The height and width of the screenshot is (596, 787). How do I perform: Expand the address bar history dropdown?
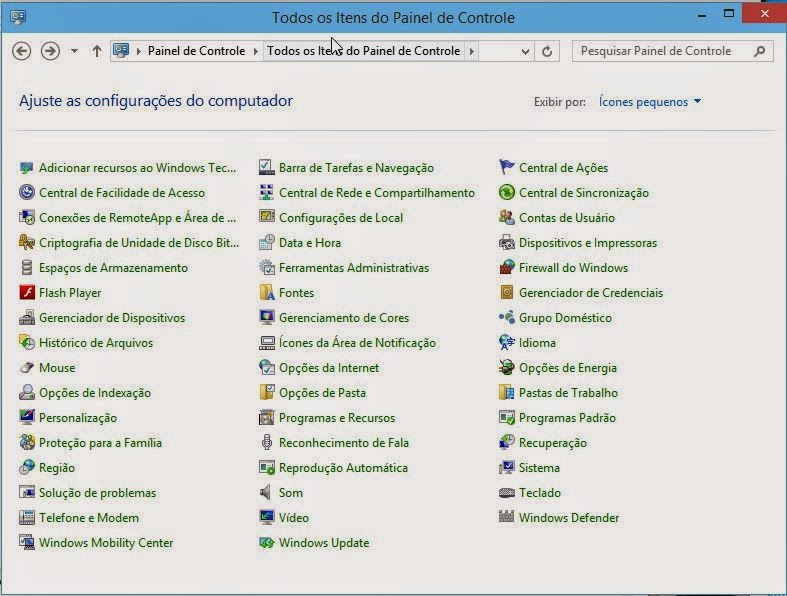pyautogui.click(x=525, y=51)
